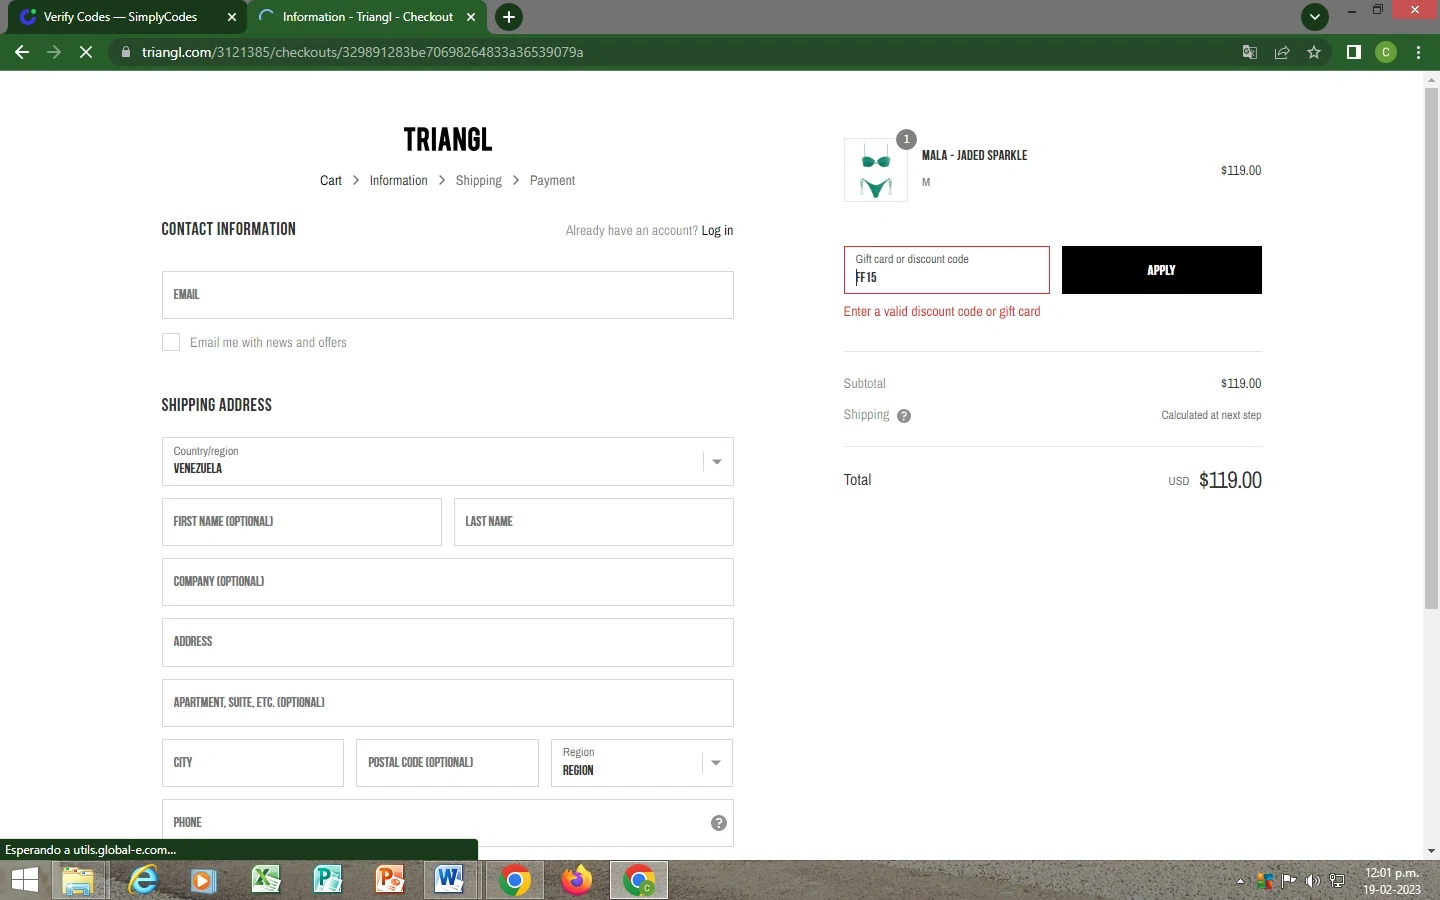1440x900 pixels.
Task: Bookmark this page with the star icon
Action: coord(1314,52)
